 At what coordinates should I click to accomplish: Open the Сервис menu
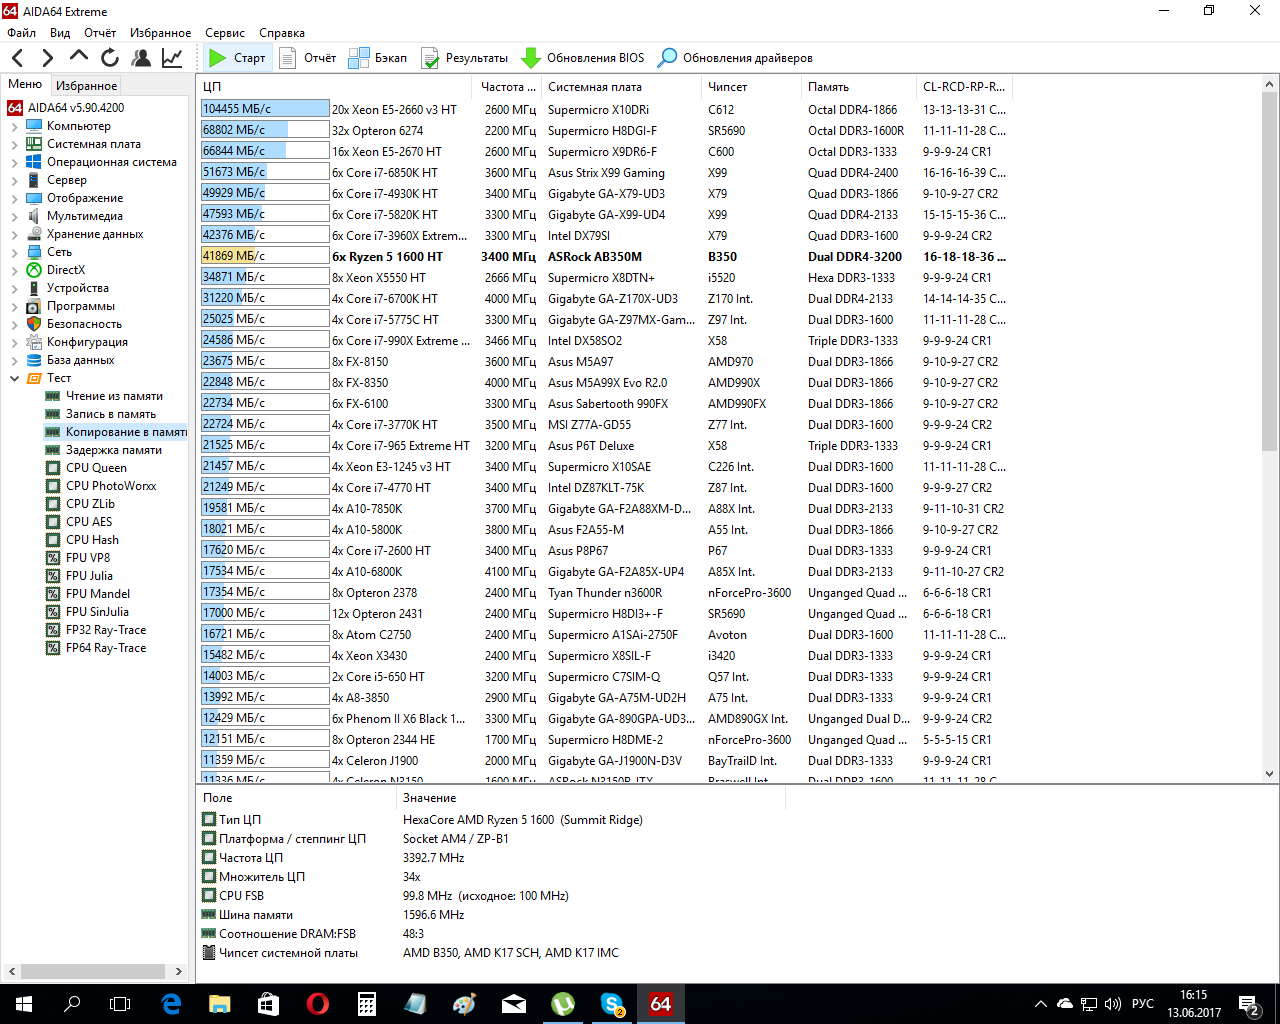(225, 33)
